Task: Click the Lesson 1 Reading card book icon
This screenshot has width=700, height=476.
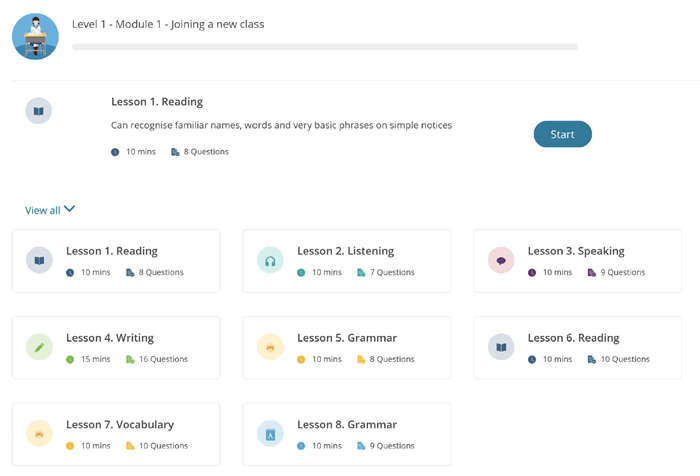Action: (x=39, y=260)
